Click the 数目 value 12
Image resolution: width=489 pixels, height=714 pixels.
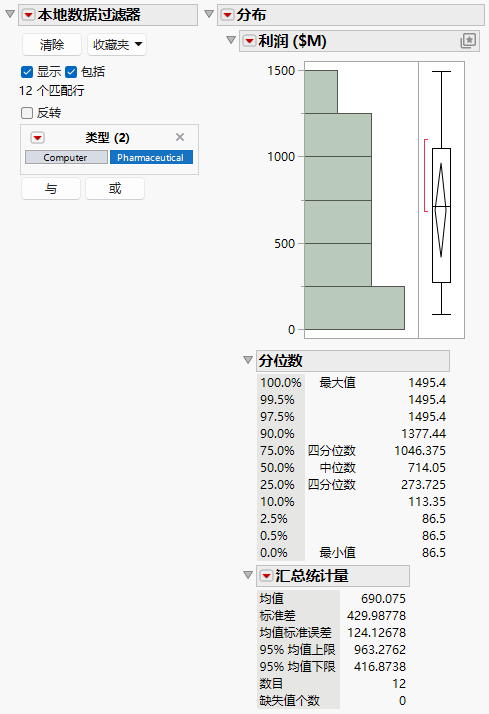(399, 684)
